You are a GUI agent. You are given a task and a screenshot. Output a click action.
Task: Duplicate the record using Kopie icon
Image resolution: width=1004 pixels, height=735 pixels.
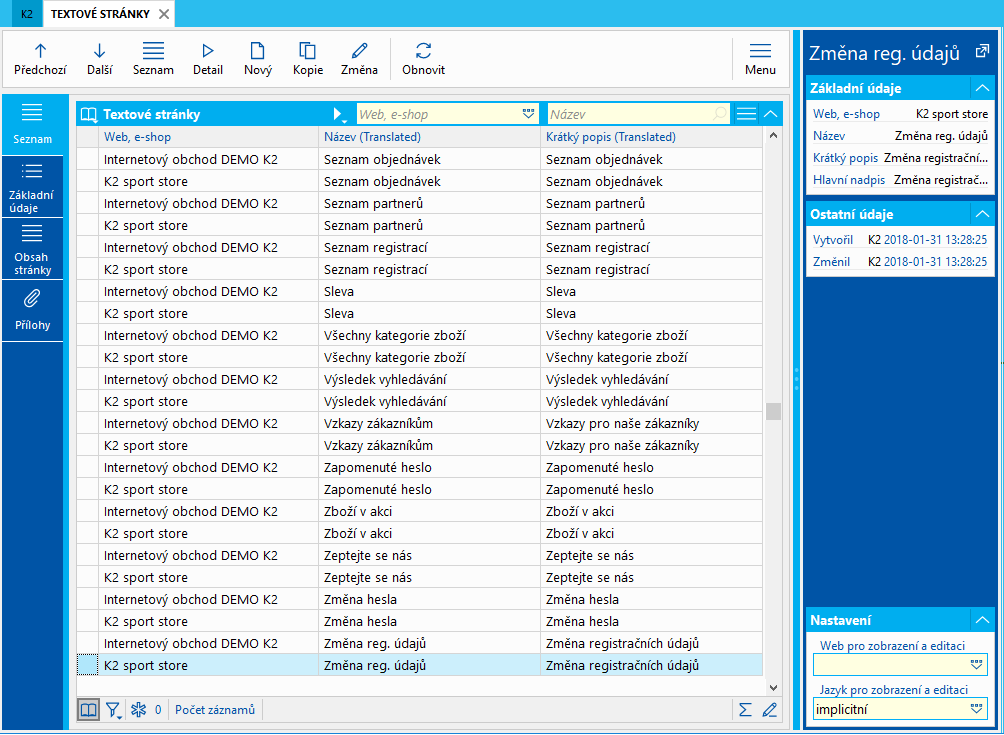click(307, 58)
